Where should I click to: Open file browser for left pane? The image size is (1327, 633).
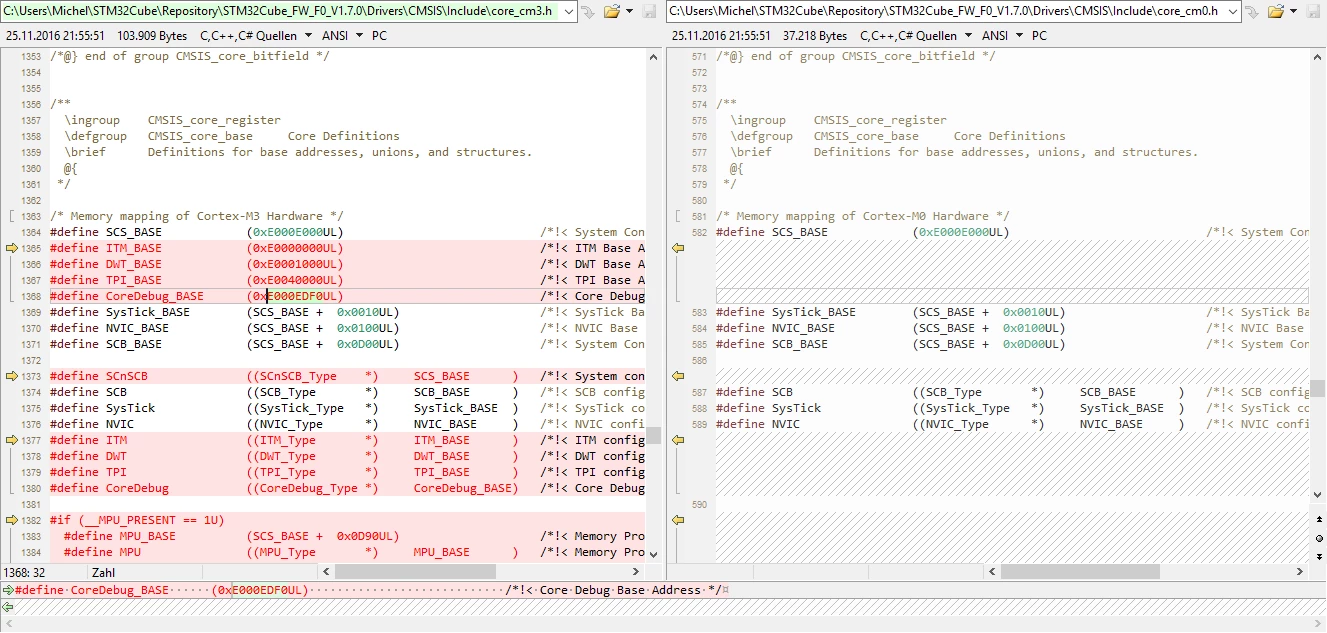[x=611, y=12]
